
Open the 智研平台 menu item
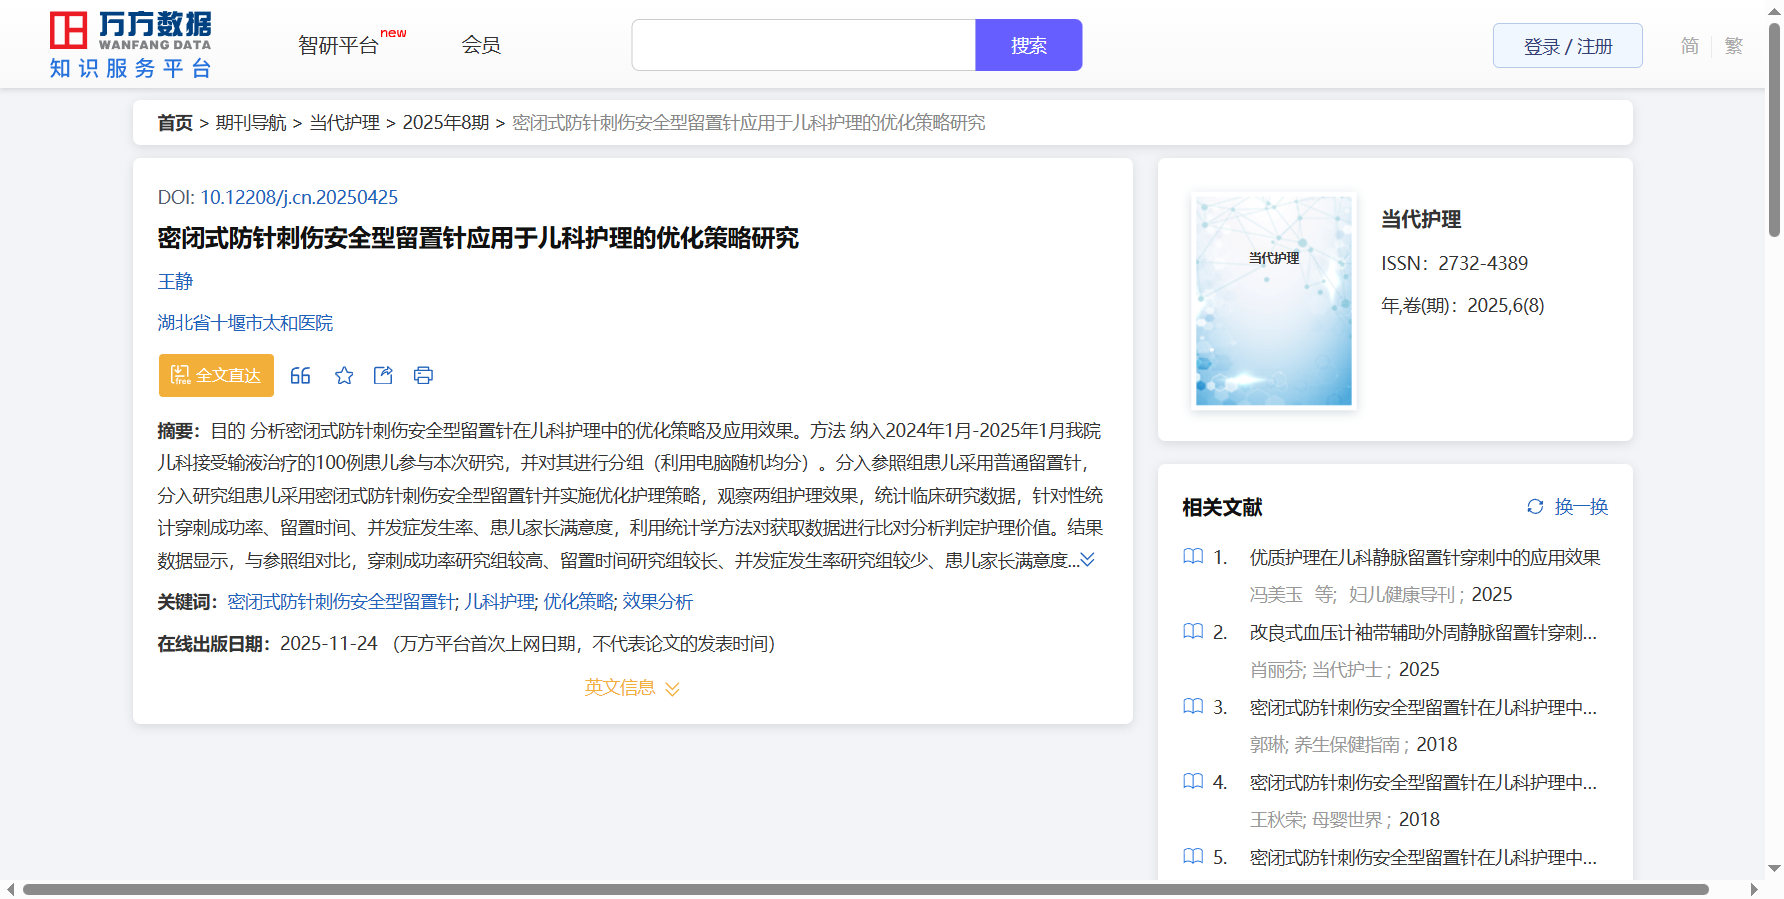click(339, 45)
